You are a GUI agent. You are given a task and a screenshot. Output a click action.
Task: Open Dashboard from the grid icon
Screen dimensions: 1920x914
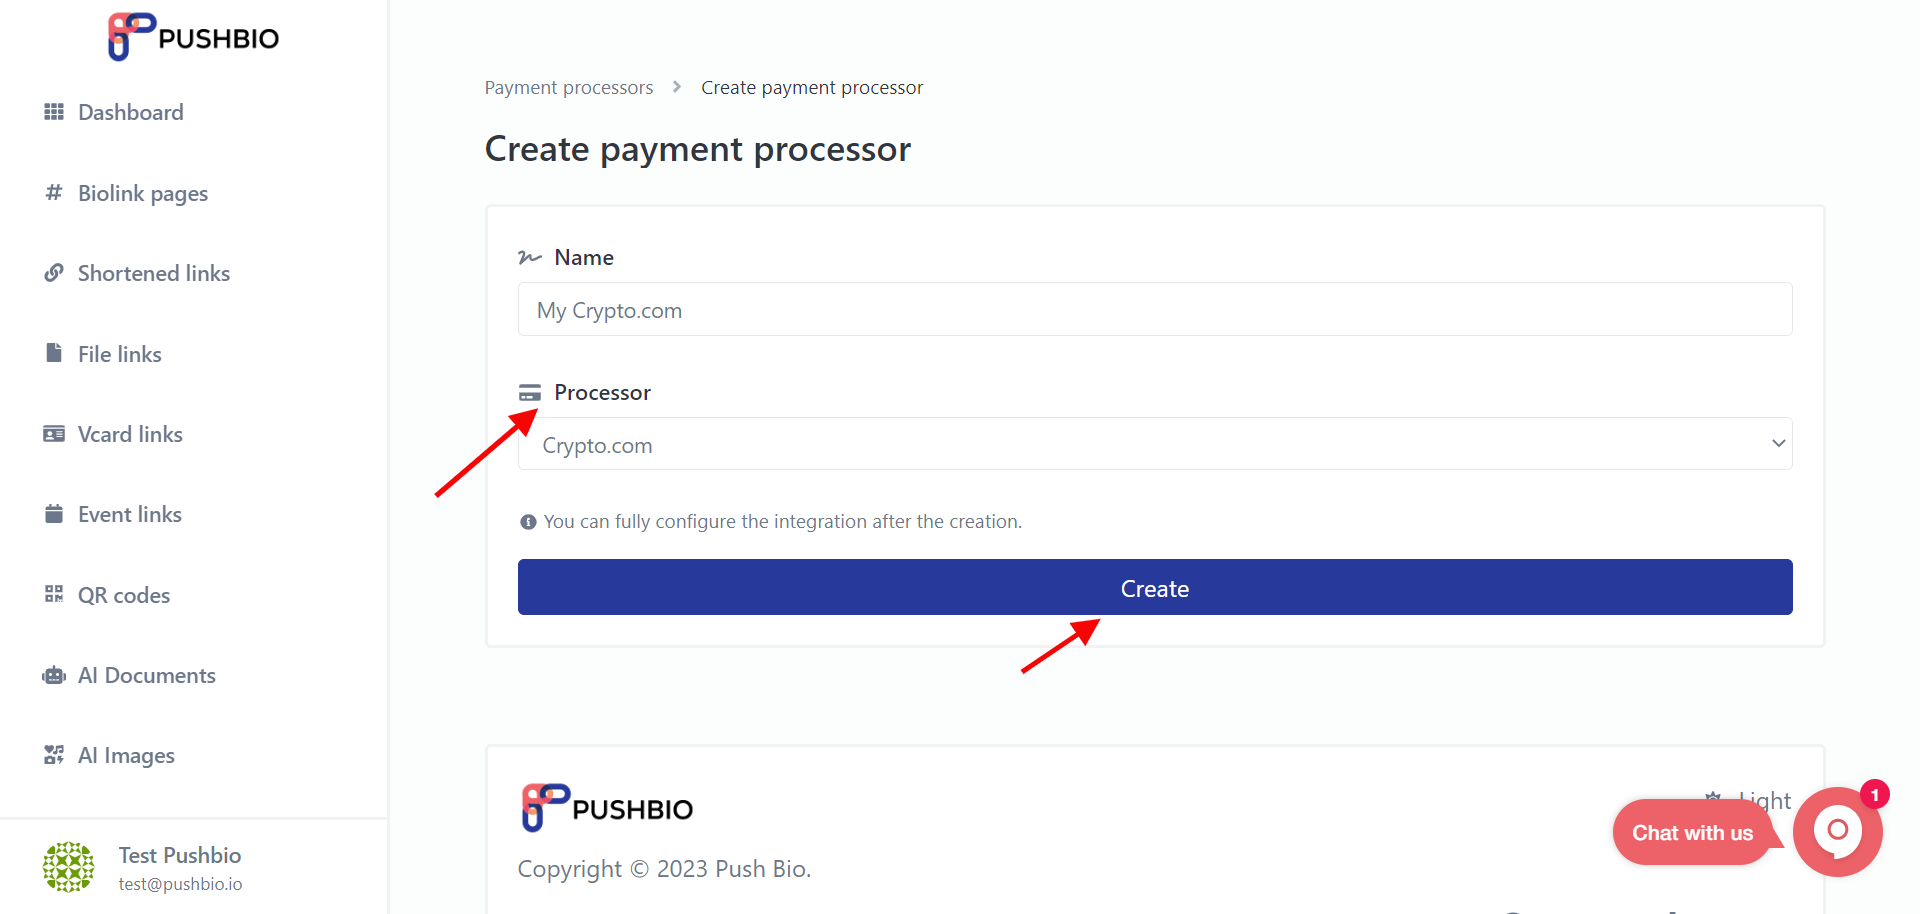click(54, 112)
